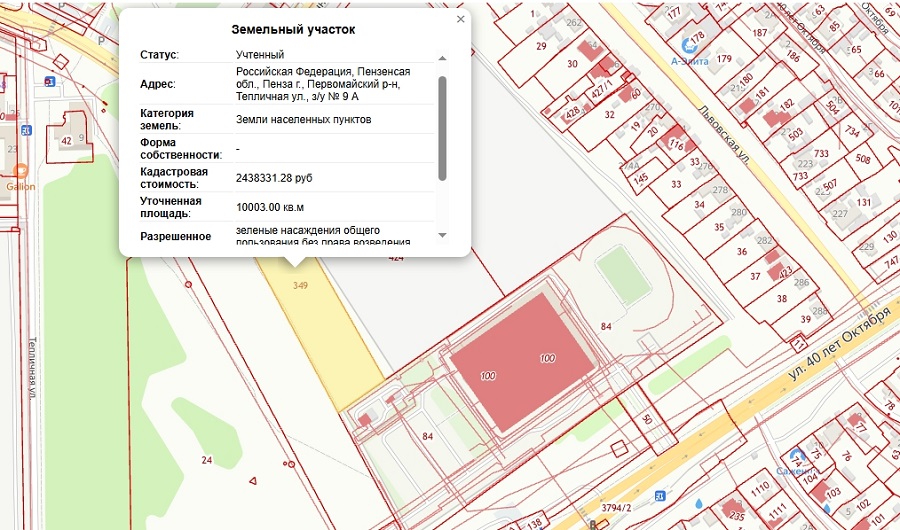Click the vertical Тепличная ул. street label

click(x=32, y=368)
